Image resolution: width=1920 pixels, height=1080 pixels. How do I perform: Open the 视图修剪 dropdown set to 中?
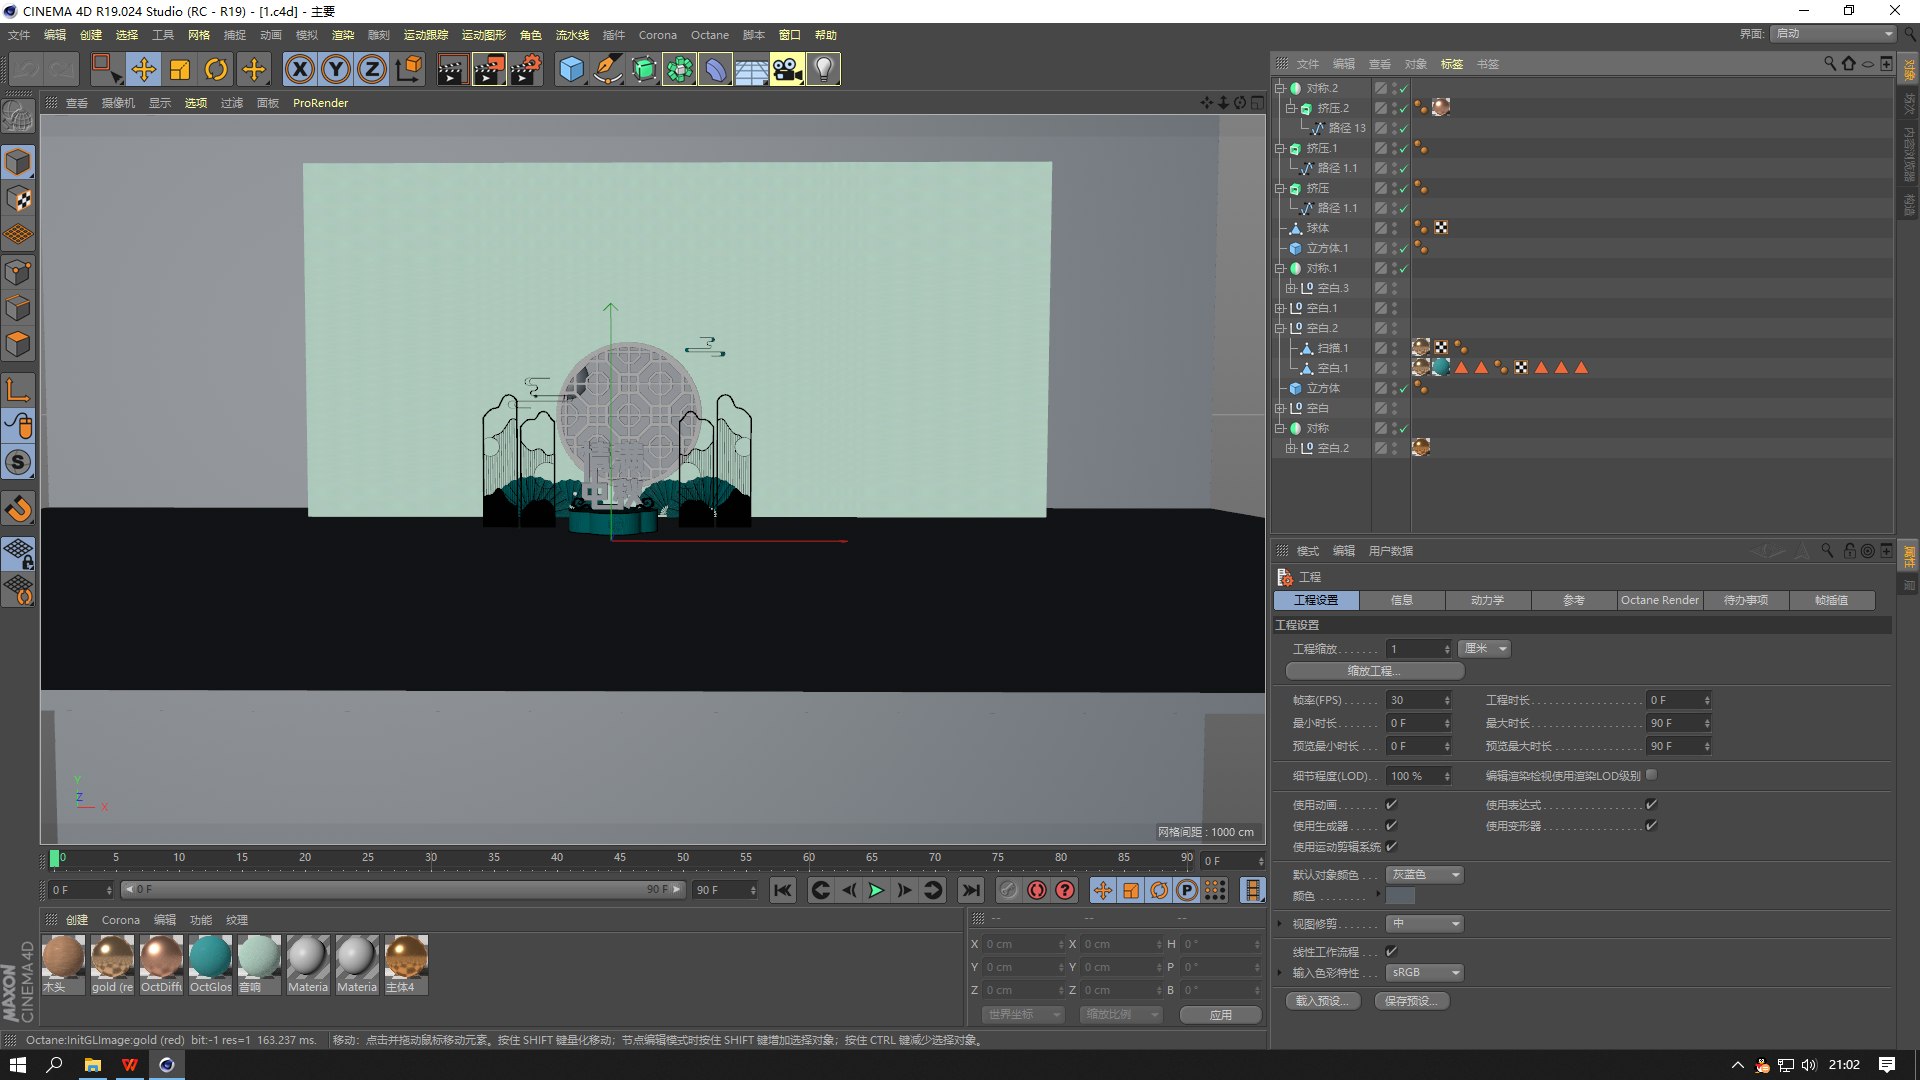1424,923
